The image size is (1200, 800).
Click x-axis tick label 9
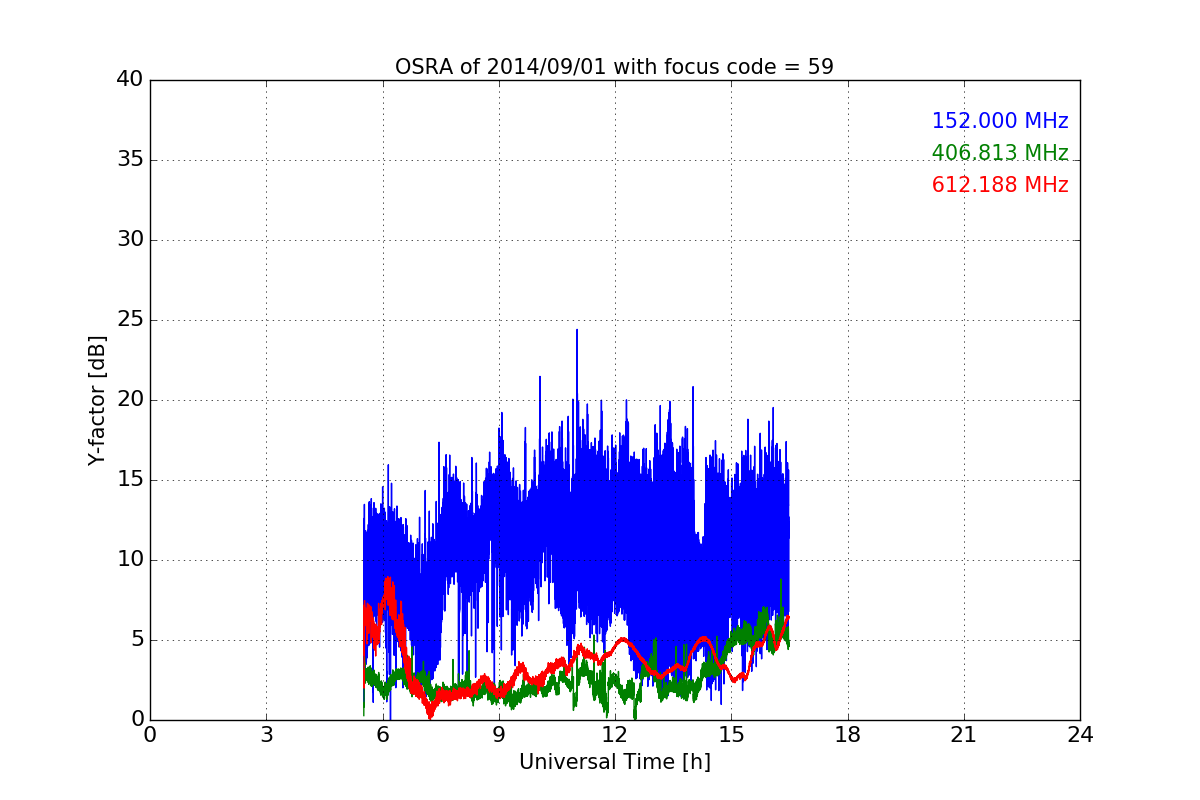[499, 734]
